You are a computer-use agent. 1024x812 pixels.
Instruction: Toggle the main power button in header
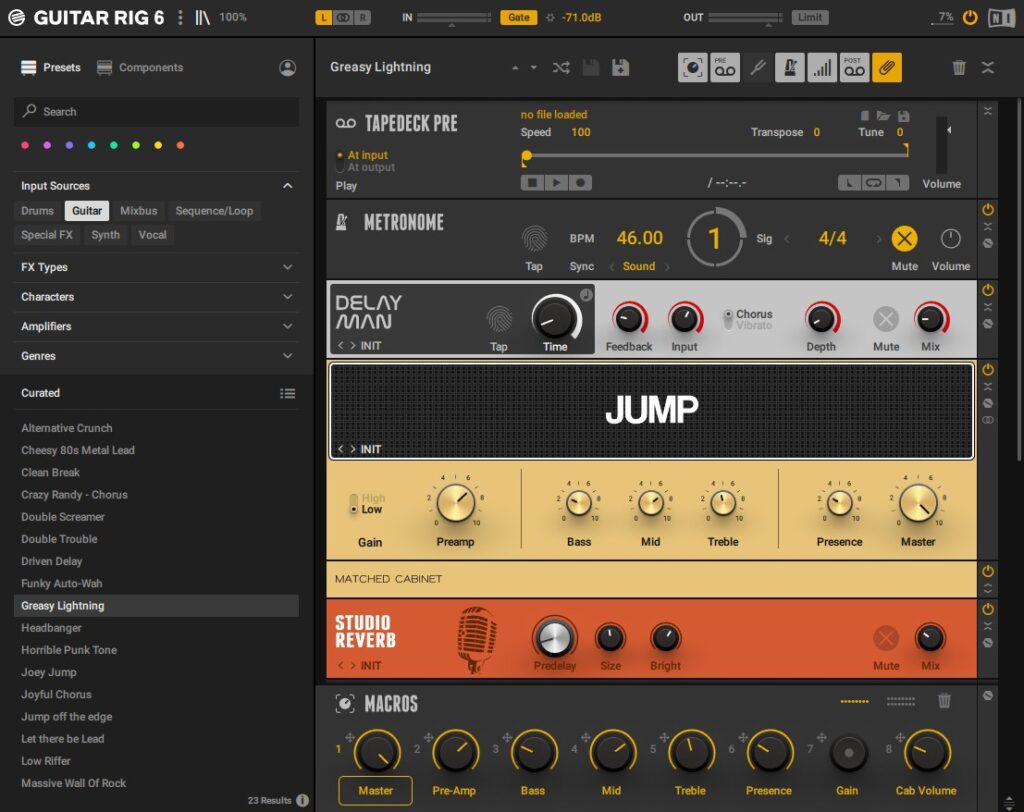pos(970,18)
